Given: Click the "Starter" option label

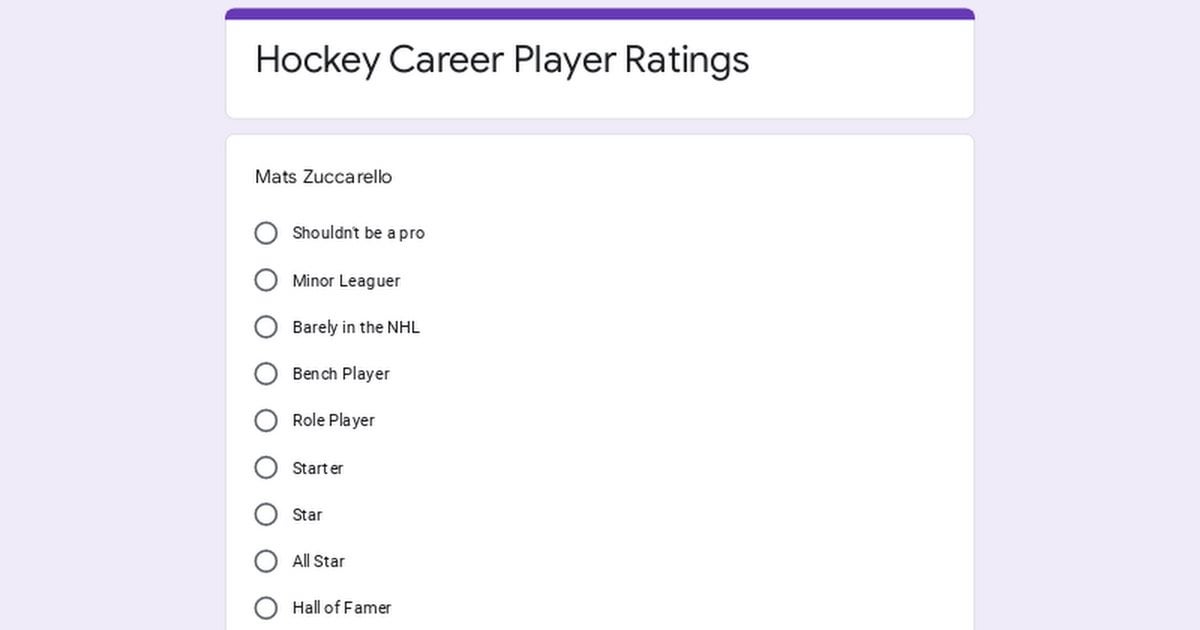Looking at the screenshot, I should tap(317, 468).
